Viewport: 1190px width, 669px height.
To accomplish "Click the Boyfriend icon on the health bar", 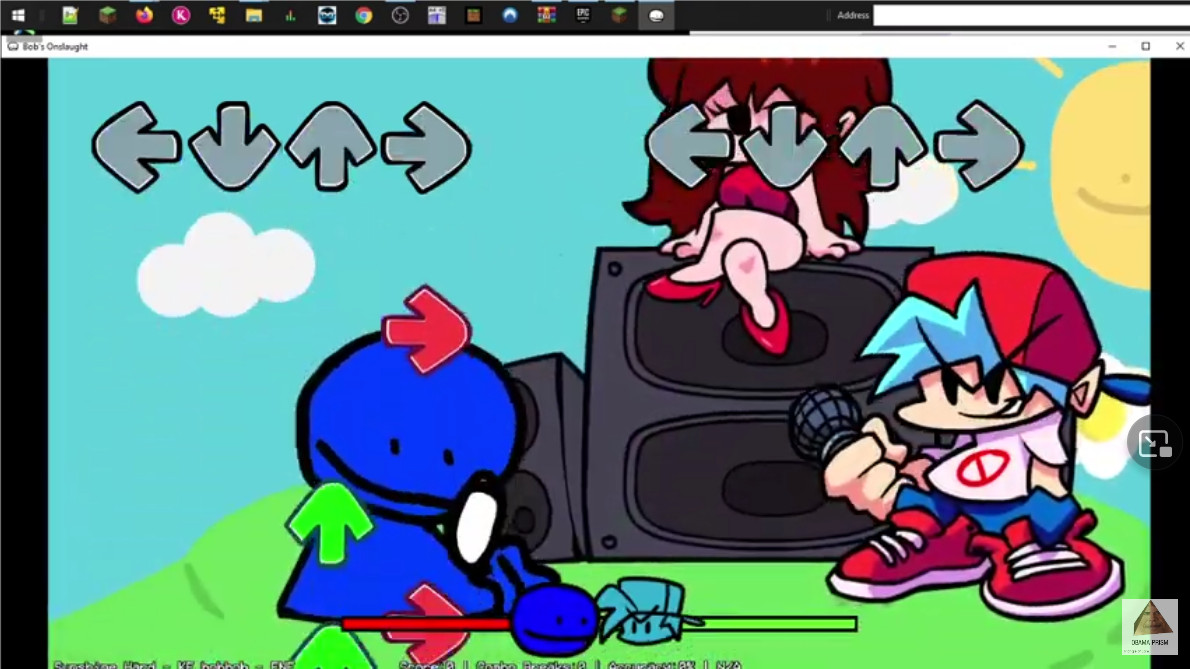I will [x=642, y=611].
